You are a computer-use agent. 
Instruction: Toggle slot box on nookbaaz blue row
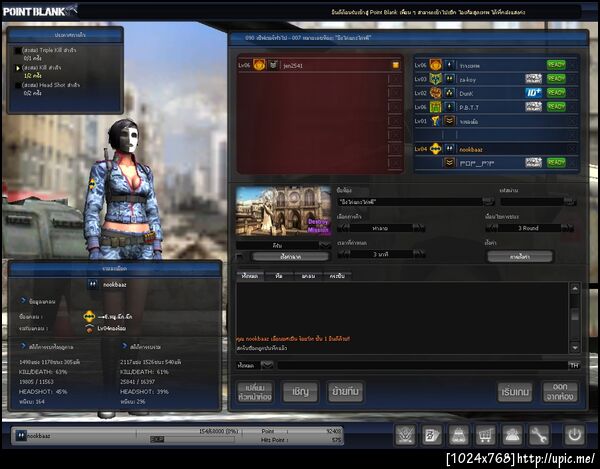[x=572, y=149]
